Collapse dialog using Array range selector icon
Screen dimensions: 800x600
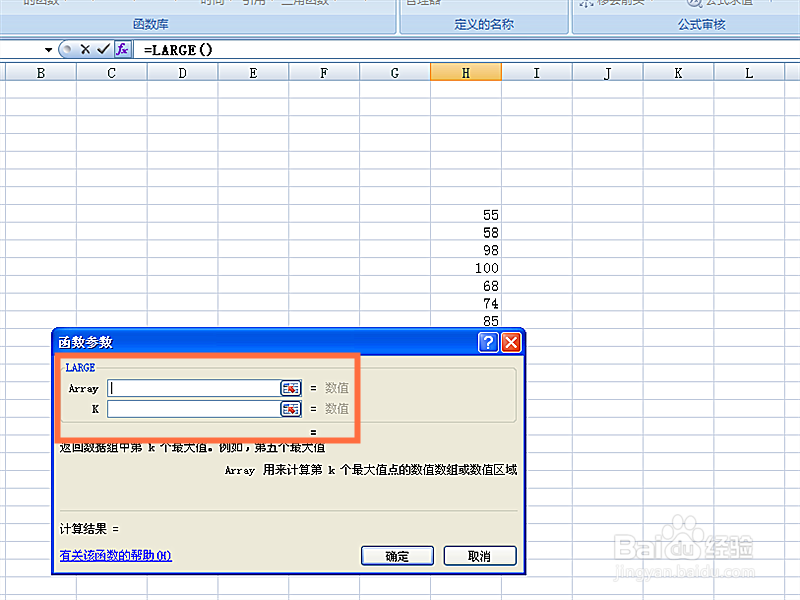click(x=291, y=388)
